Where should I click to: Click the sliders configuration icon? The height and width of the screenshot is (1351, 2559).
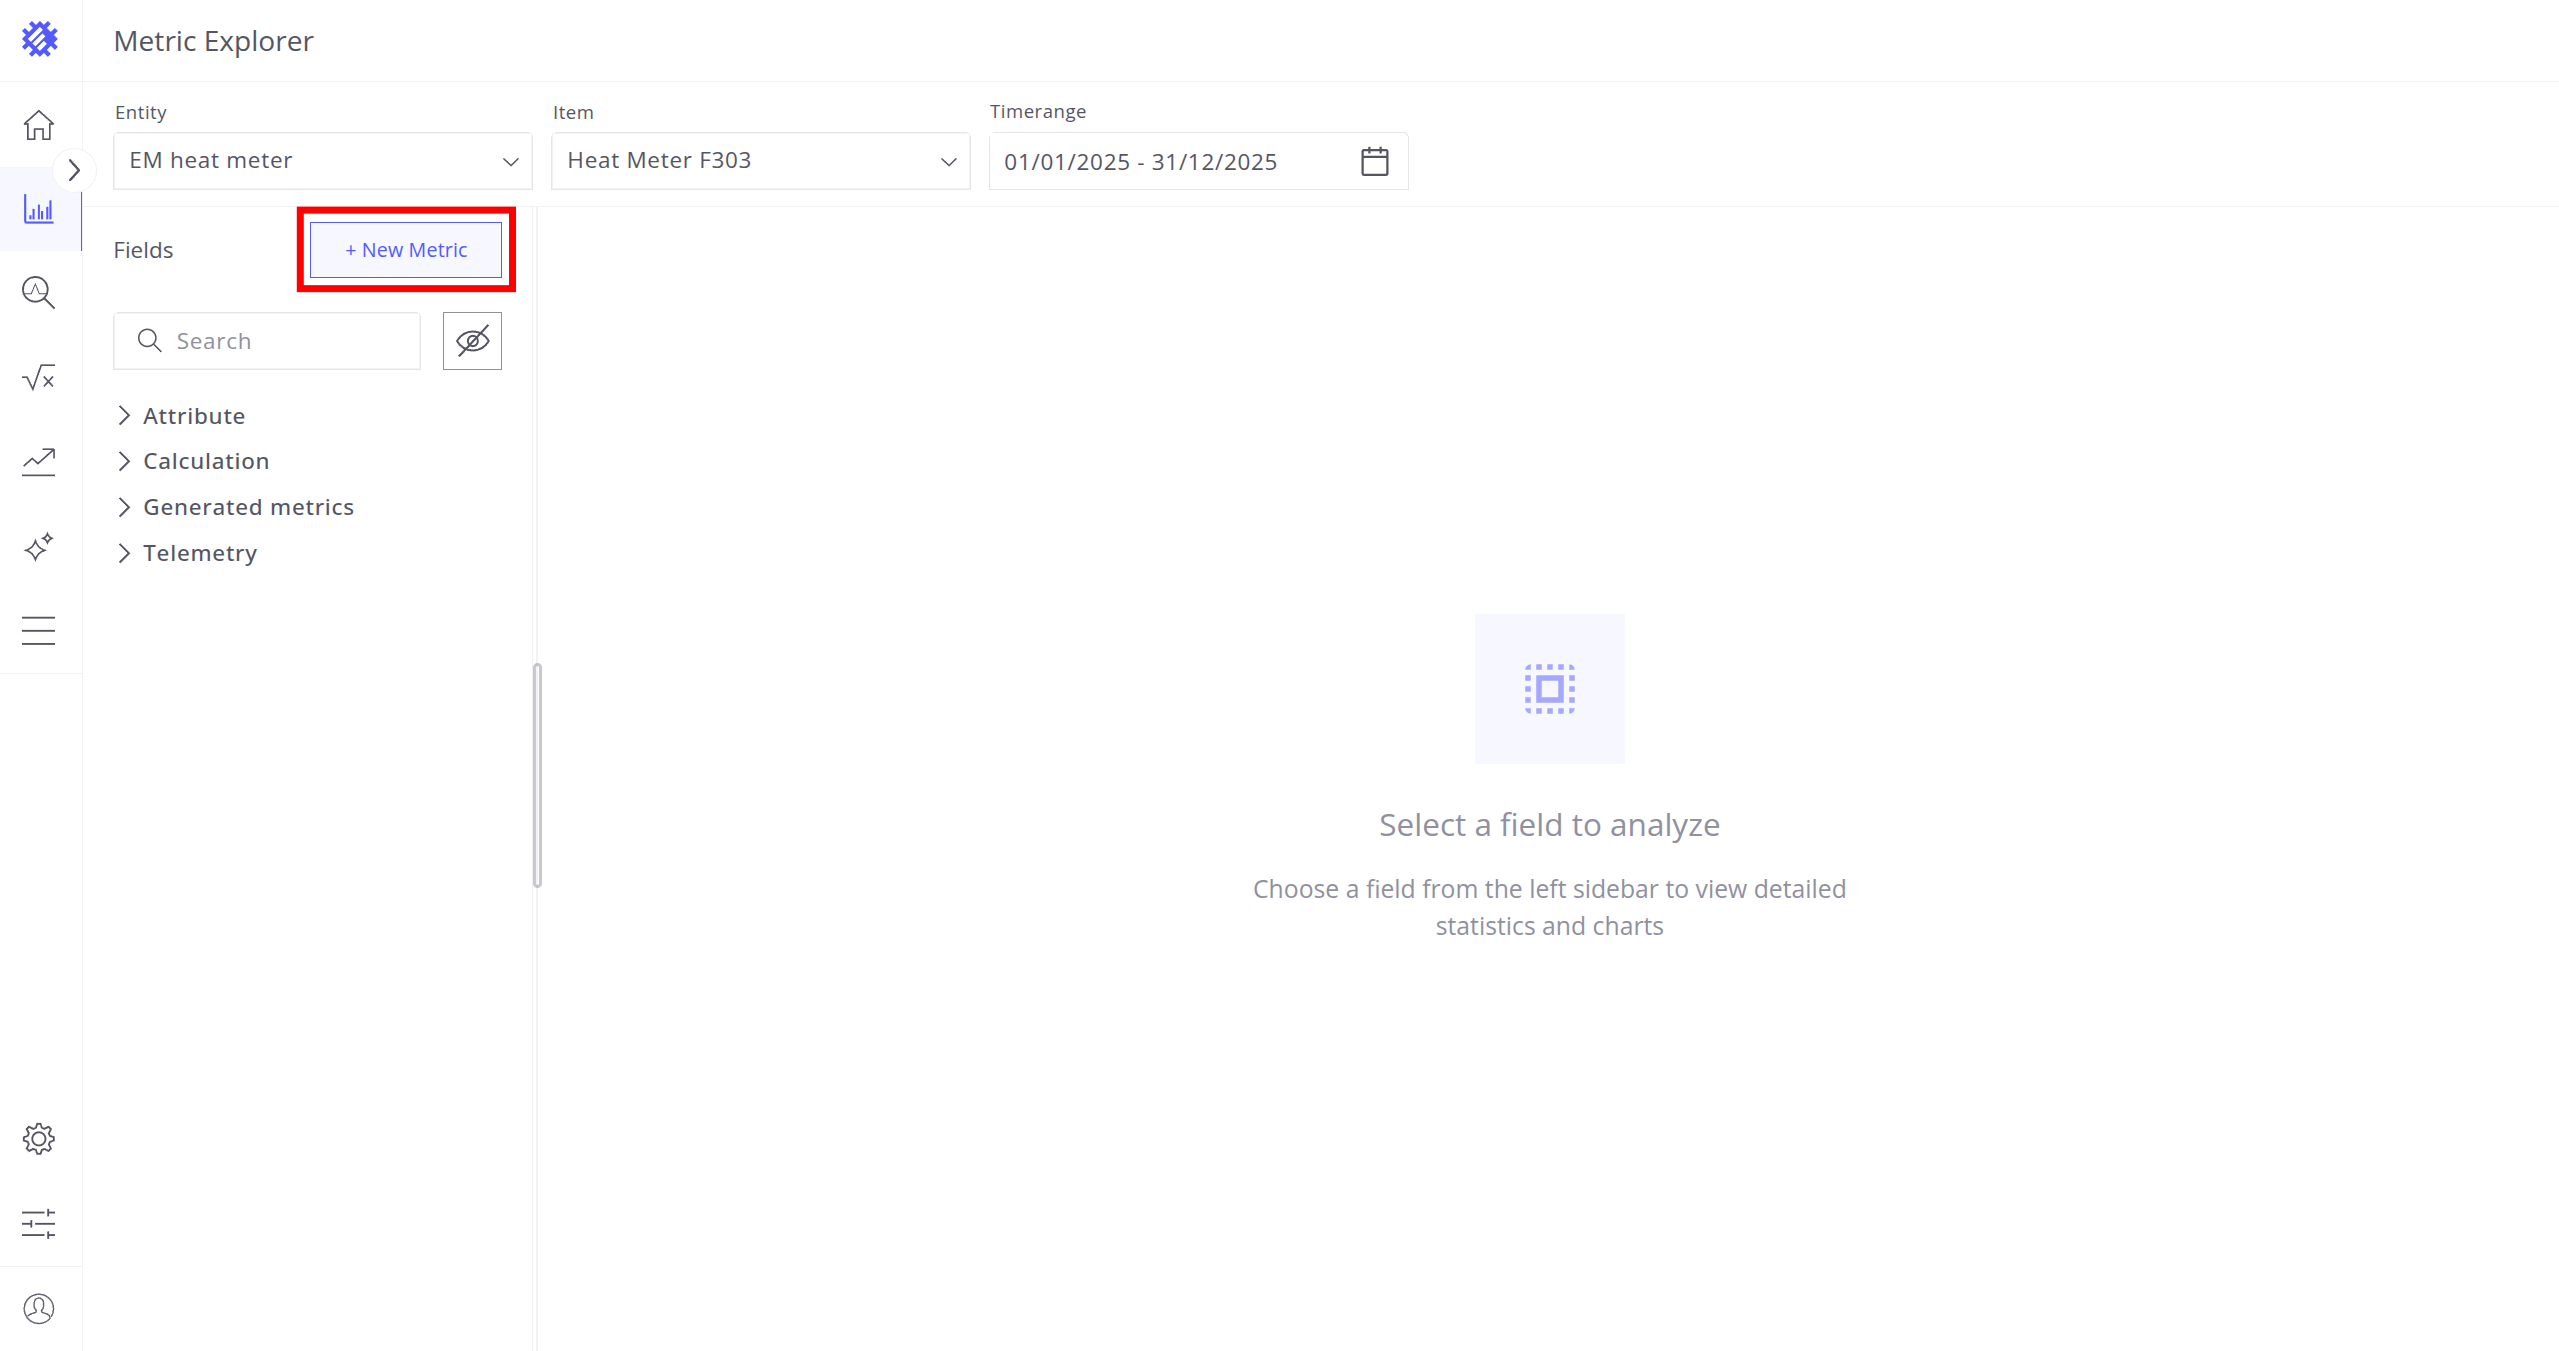coord(39,1223)
